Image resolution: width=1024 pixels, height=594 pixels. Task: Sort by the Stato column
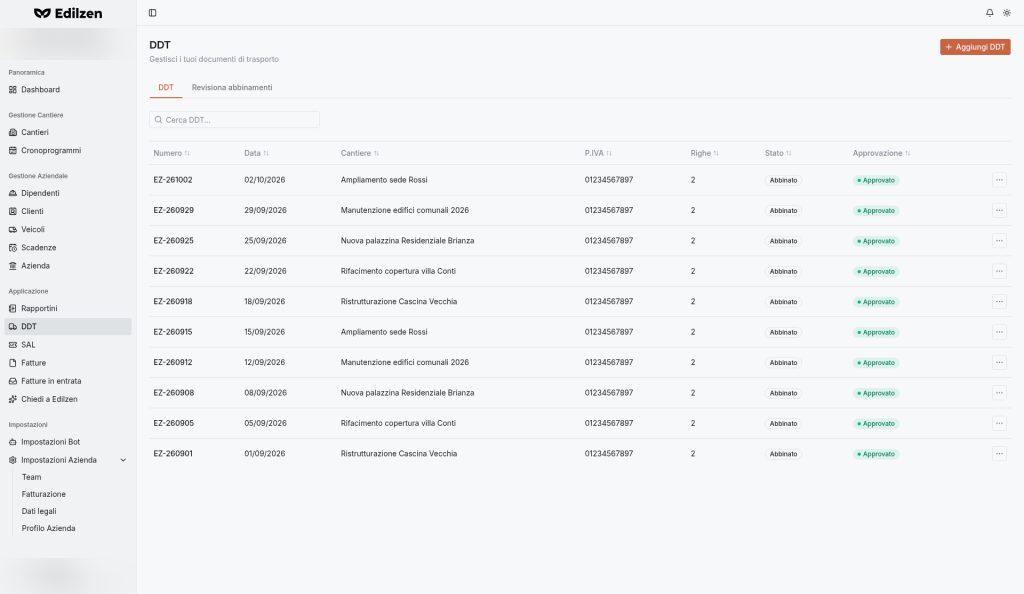pyautogui.click(x=778, y=153)
